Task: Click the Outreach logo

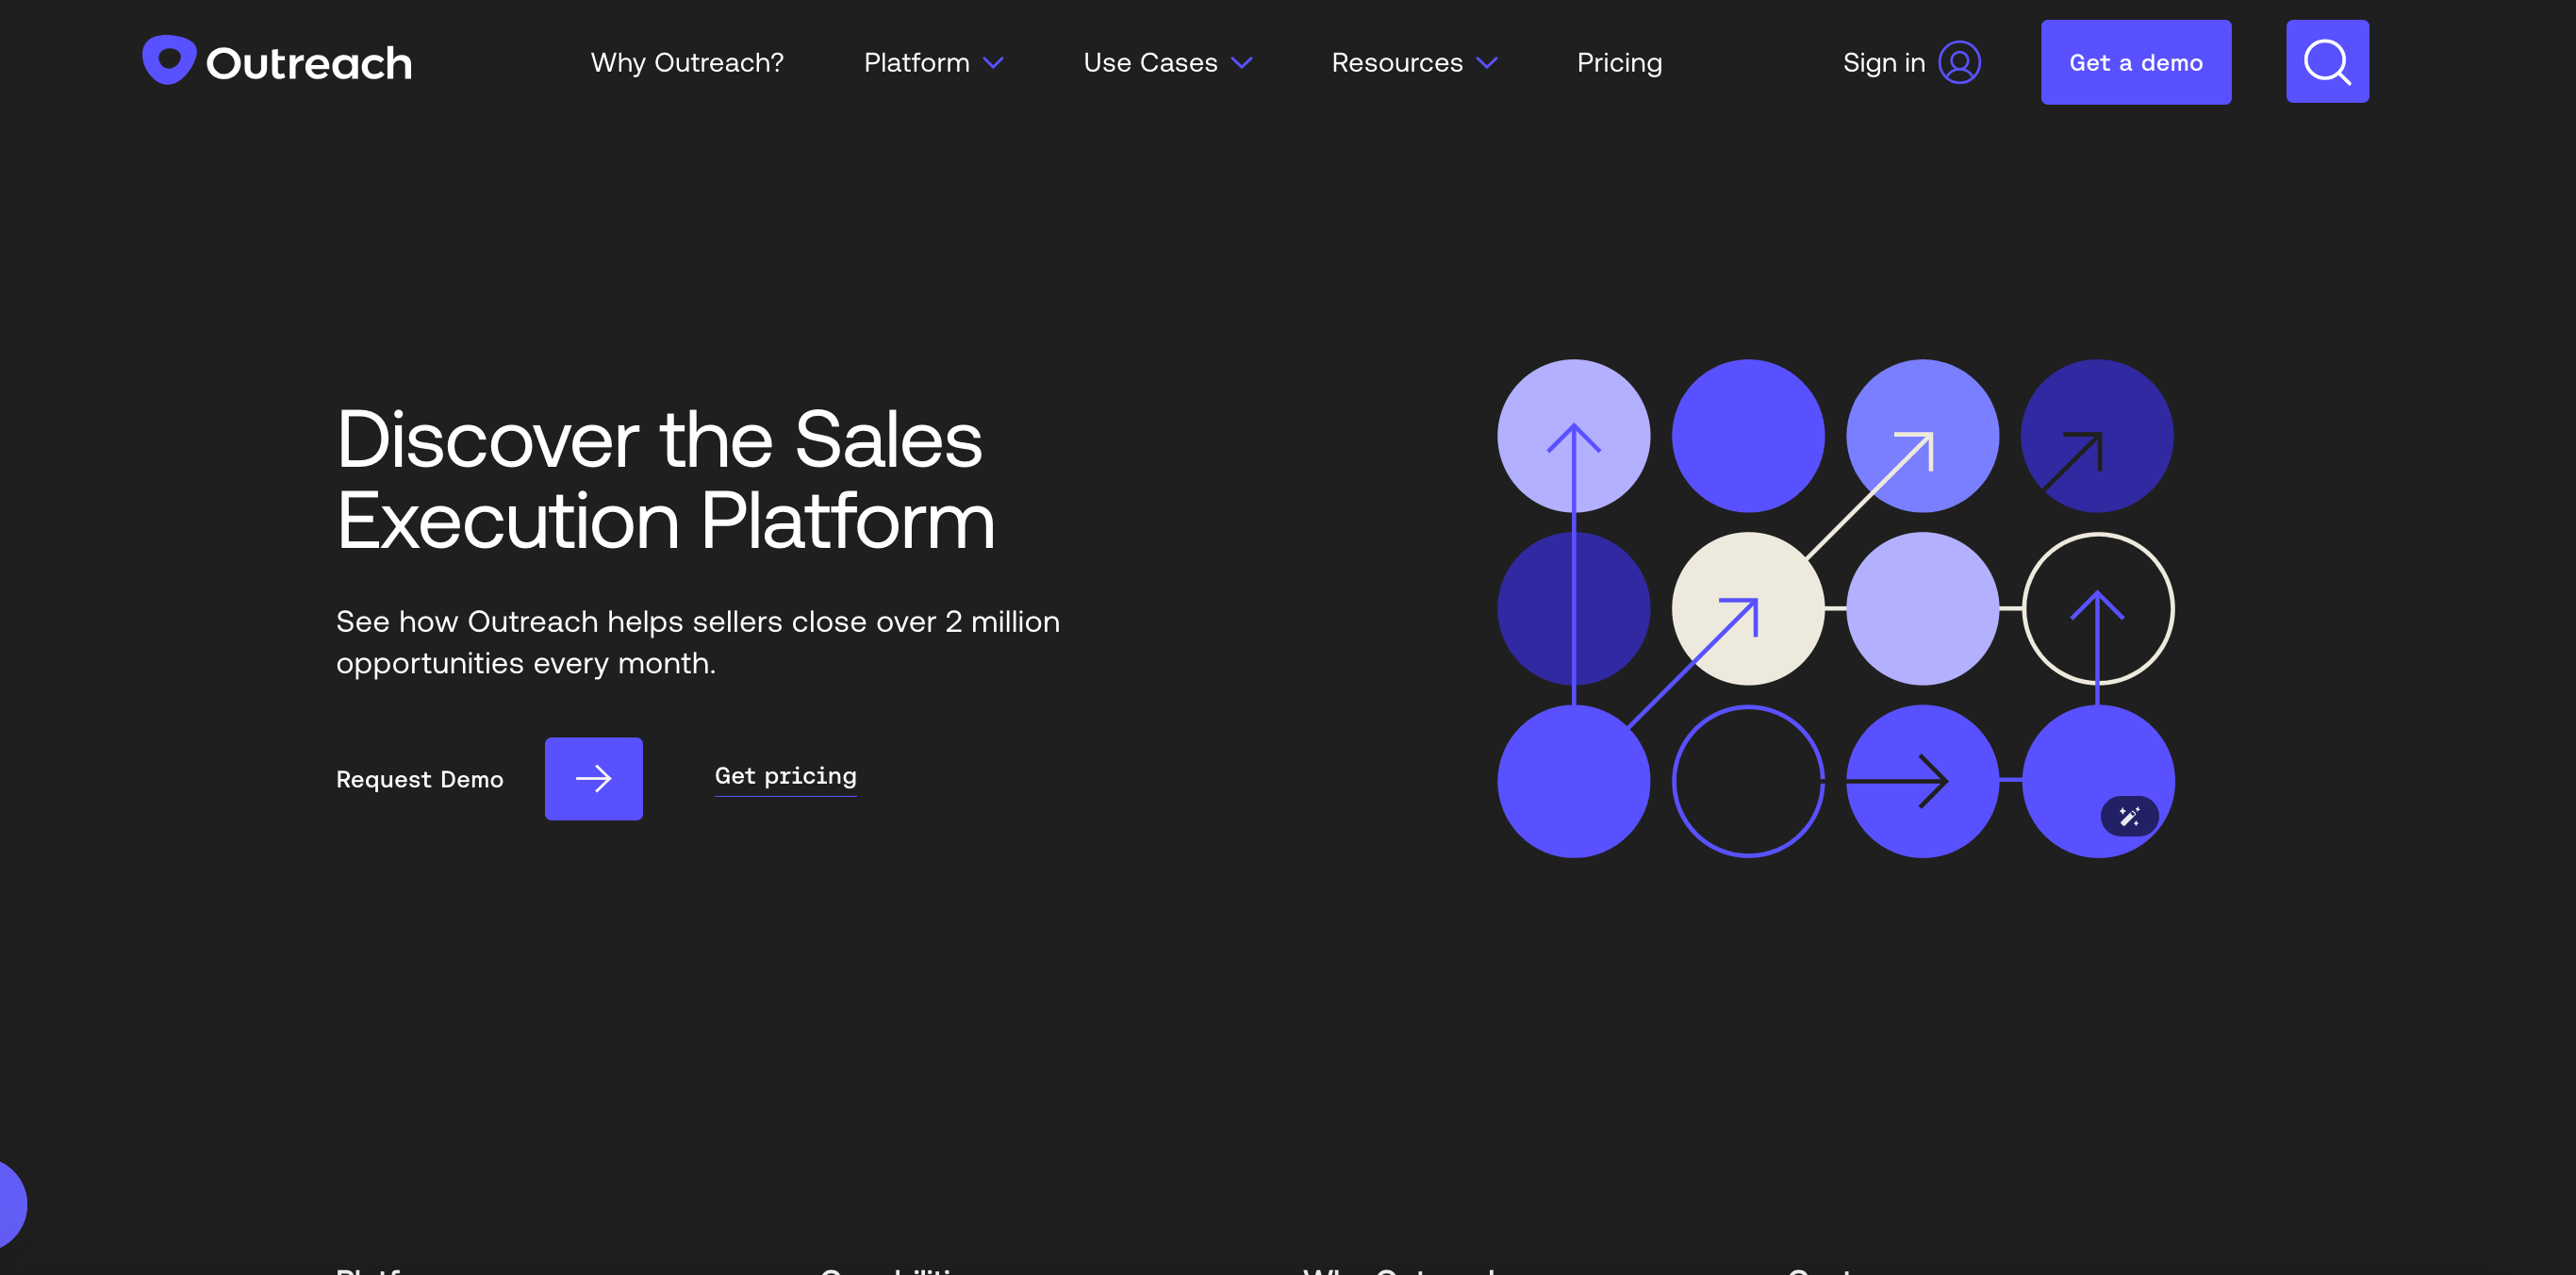Action: coord(277,61)
